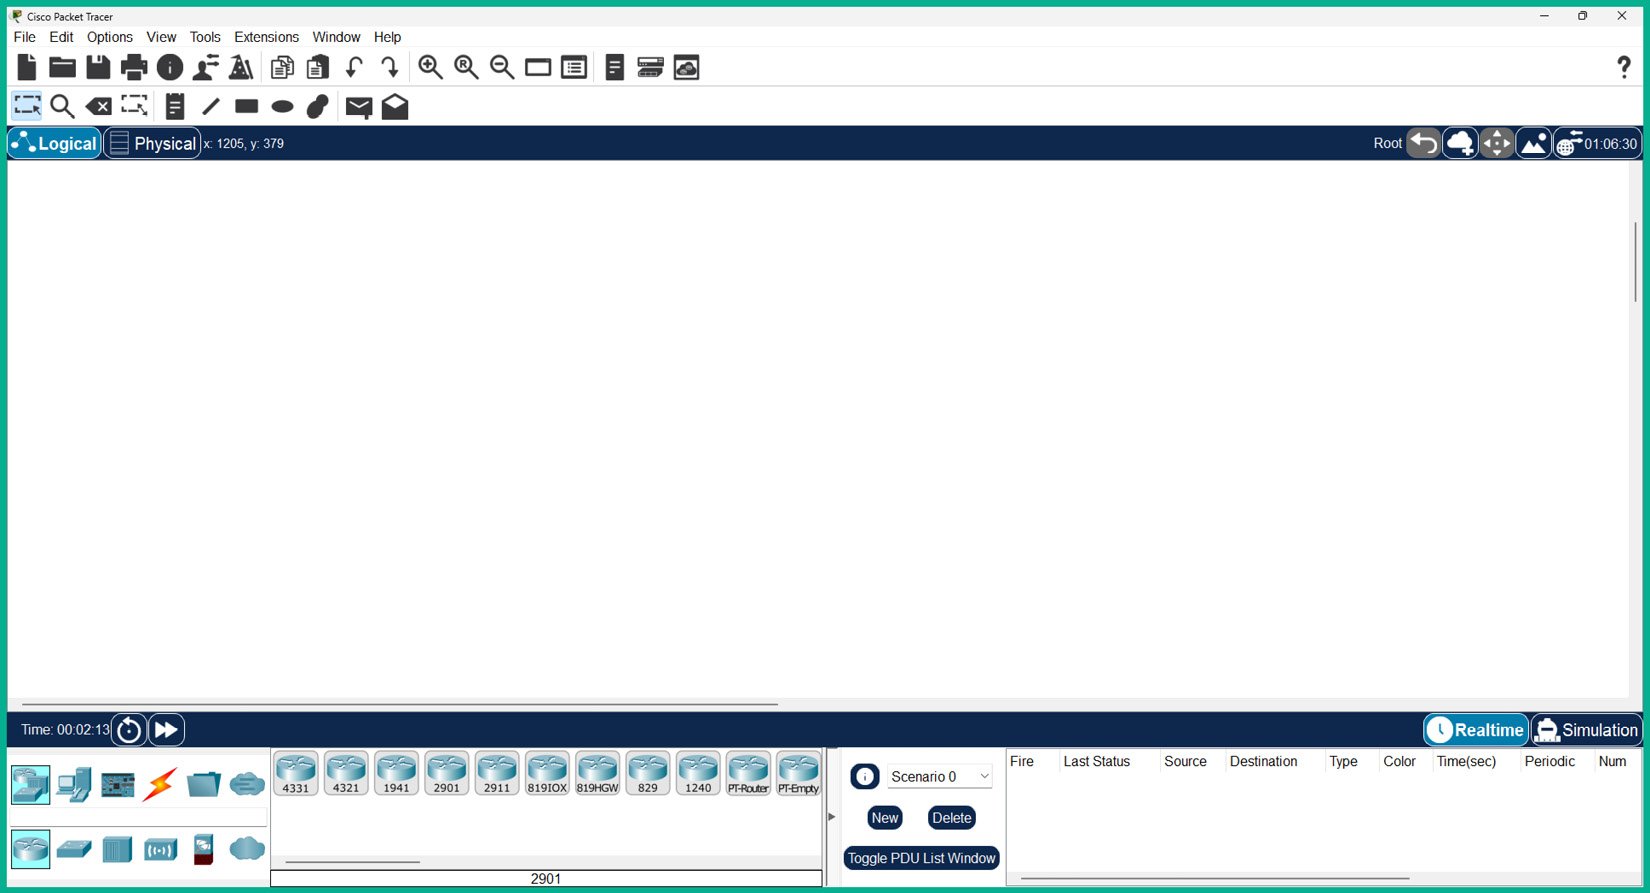
Task: Click Add Simple PDU envelope icon
Action: click(x=359, y=106)
